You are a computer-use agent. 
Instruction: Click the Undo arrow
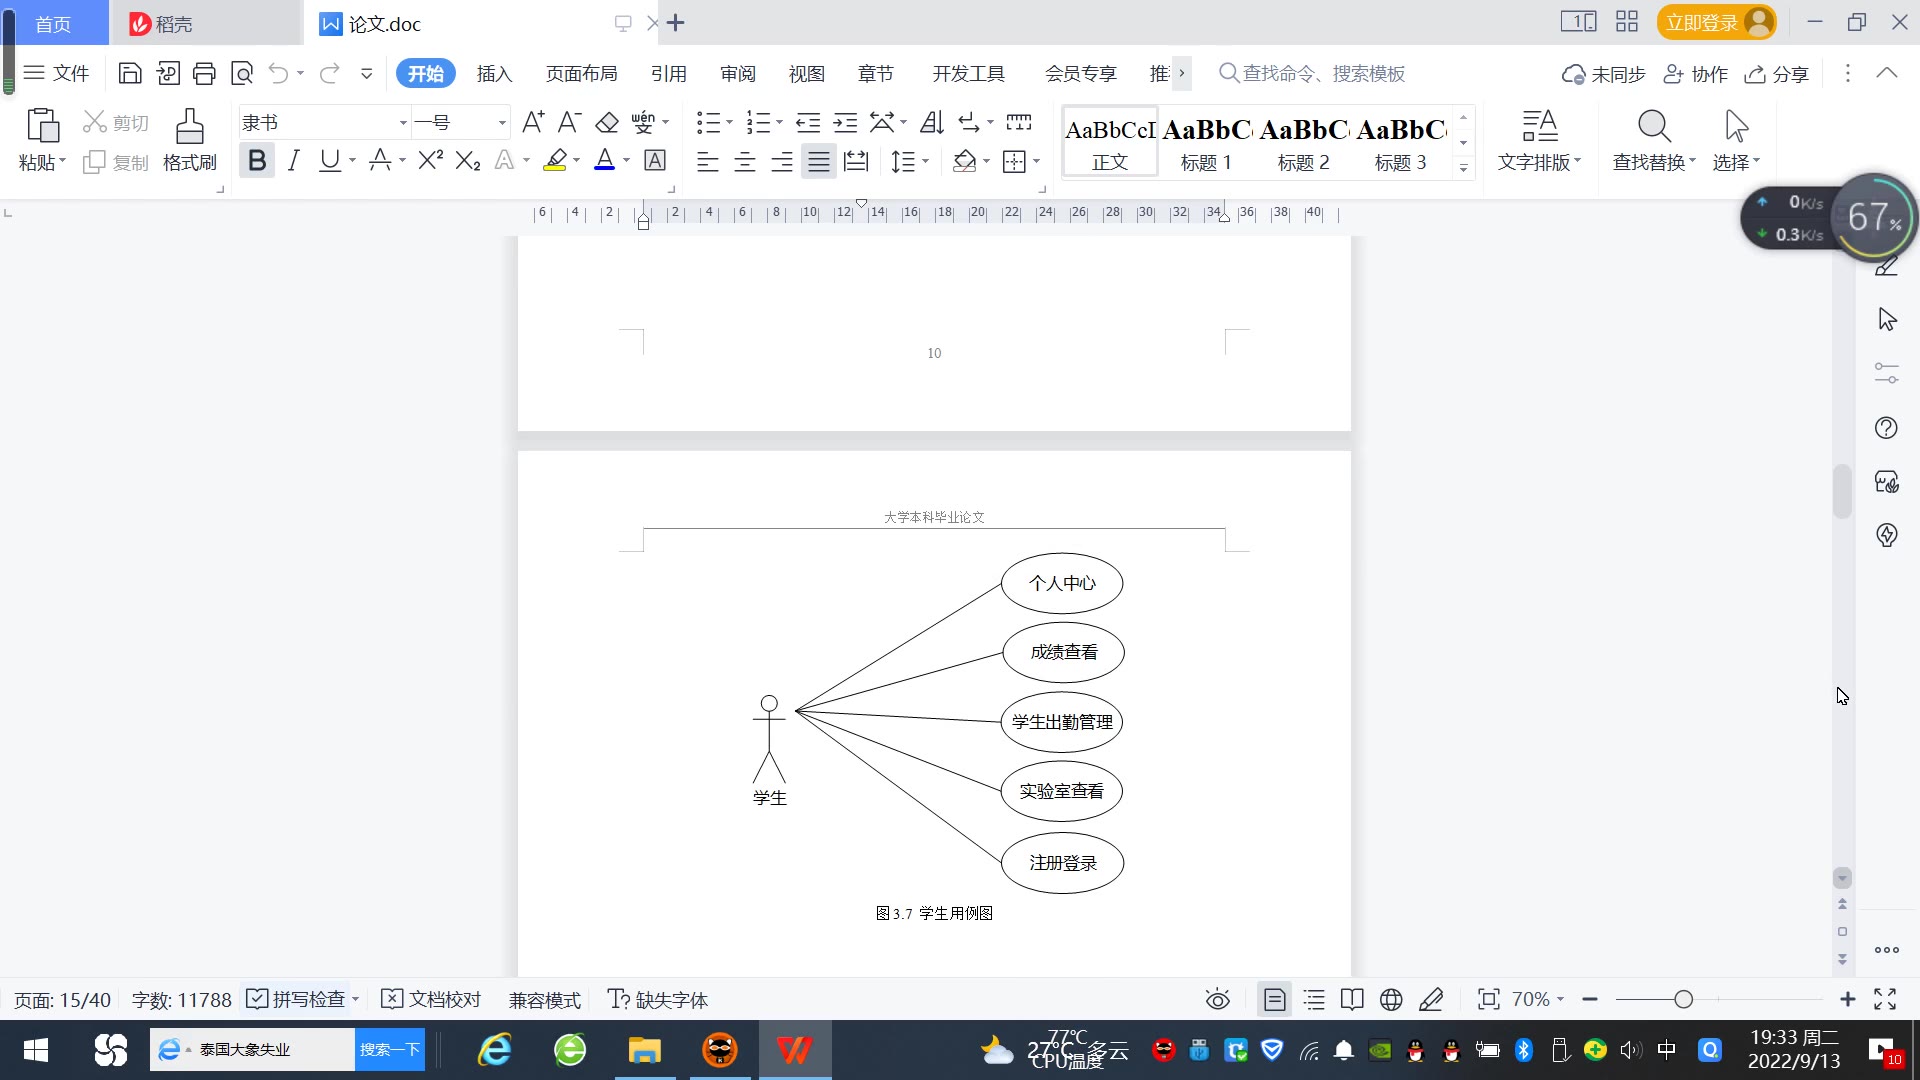(278, 73)
